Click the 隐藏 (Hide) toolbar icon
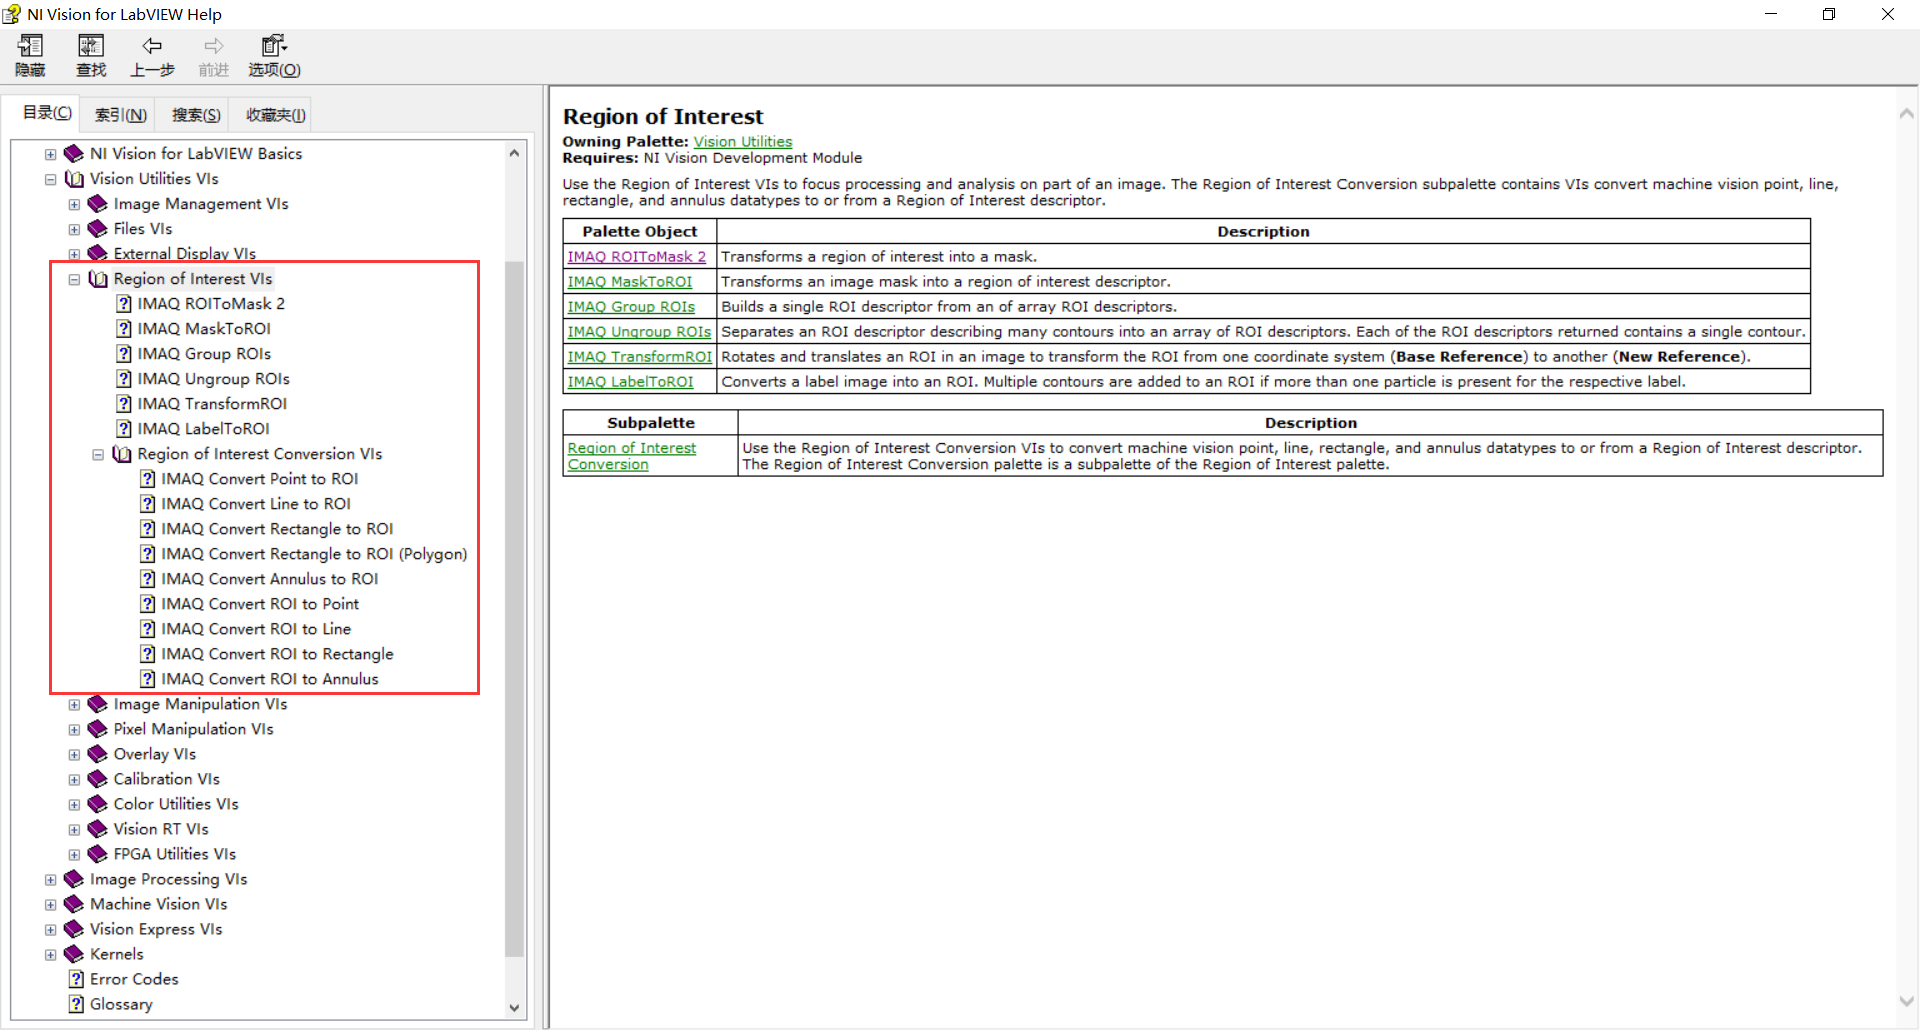 click(30, 56)
